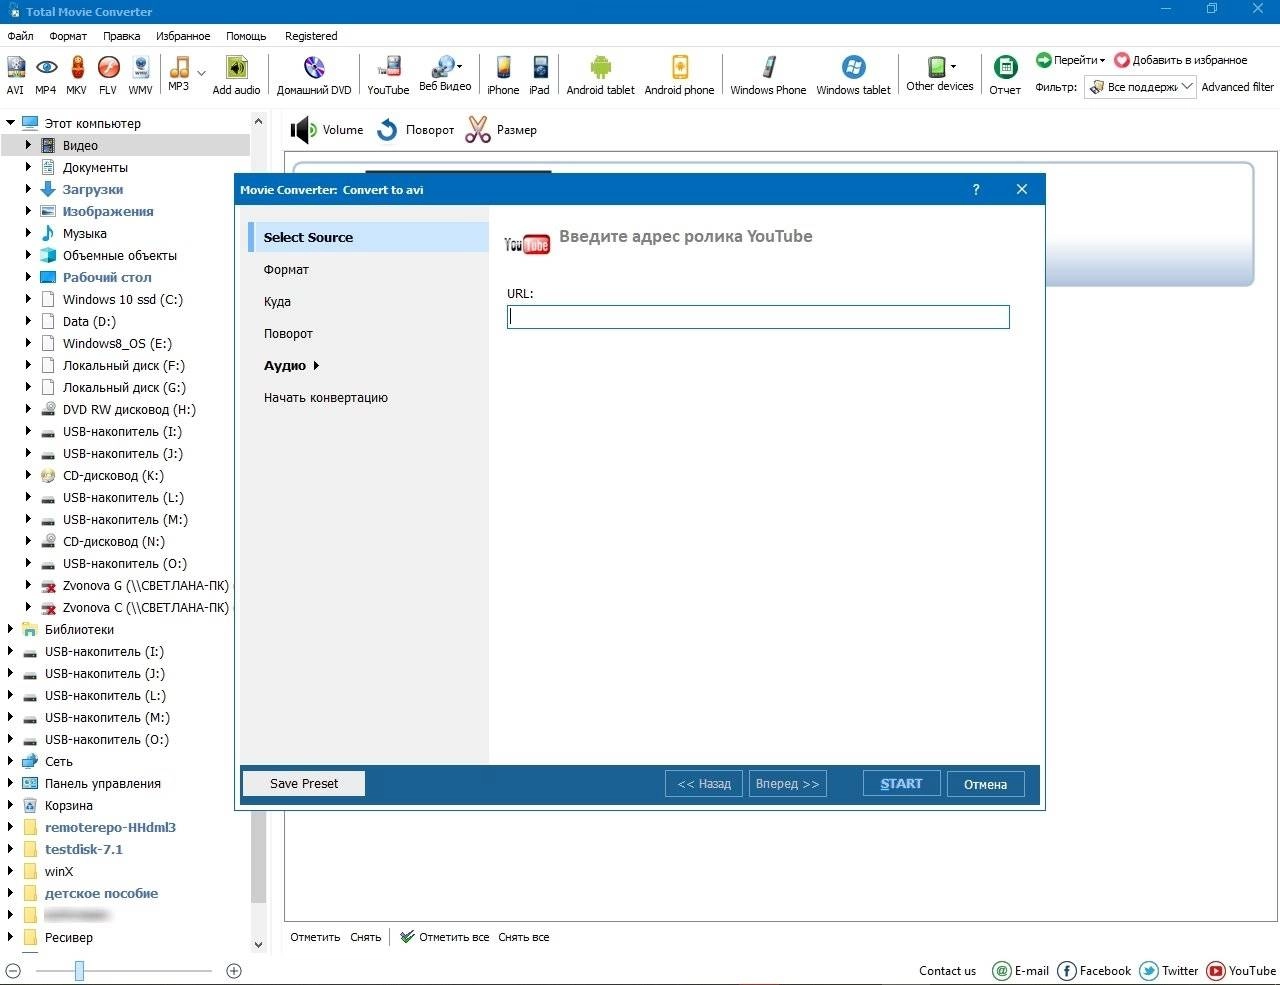The image size is (1280, 985).
Task: Collapse the Этот компьютер node
Action: point(10,123)
